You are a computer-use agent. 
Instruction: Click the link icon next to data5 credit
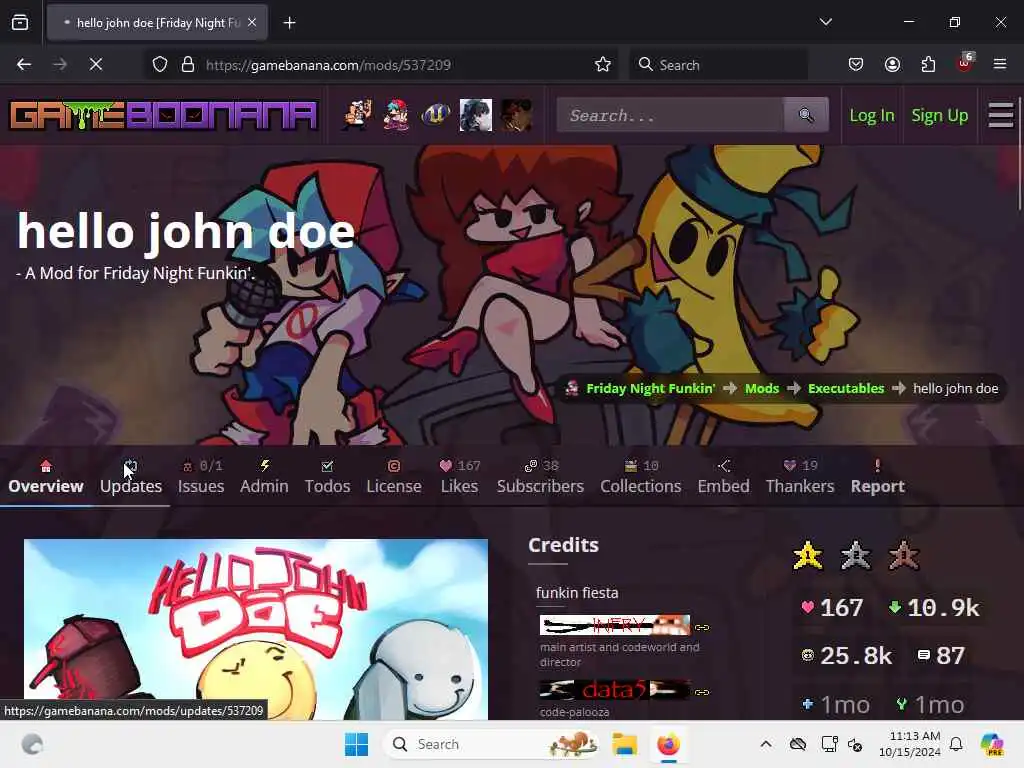[702, 692]
